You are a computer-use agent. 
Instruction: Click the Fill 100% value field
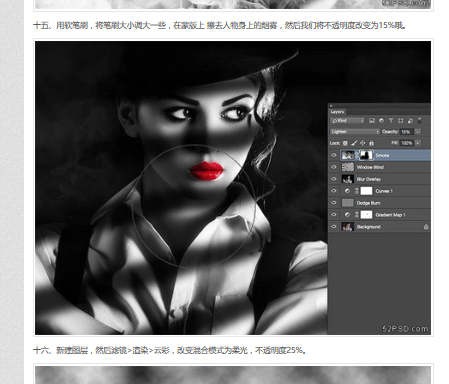point(407,143)
